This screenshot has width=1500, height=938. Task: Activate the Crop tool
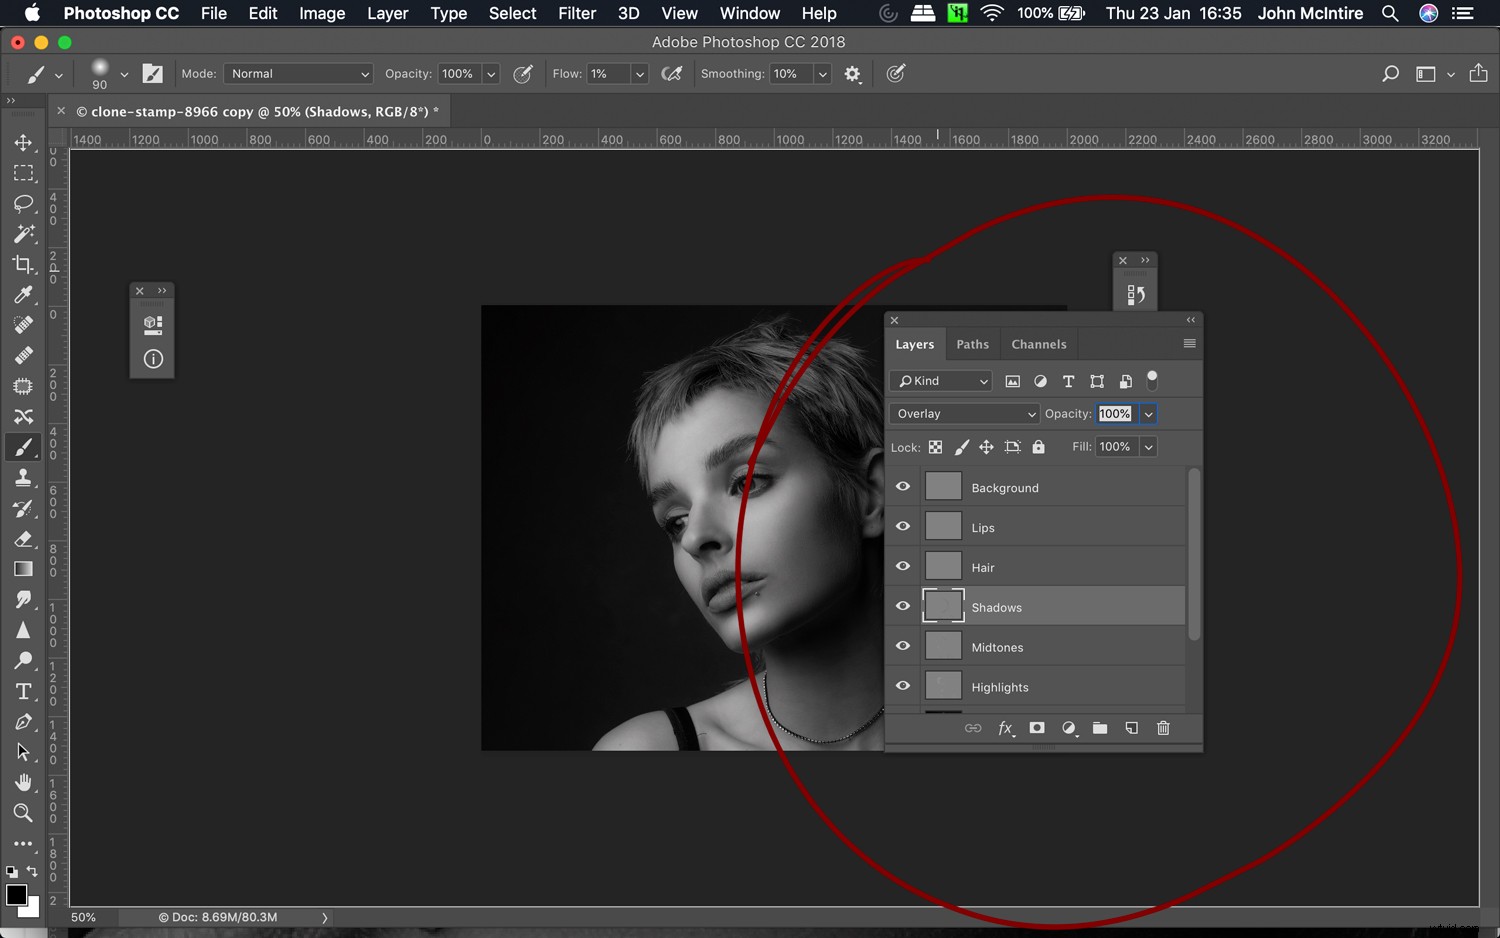[x=24, y=264]
